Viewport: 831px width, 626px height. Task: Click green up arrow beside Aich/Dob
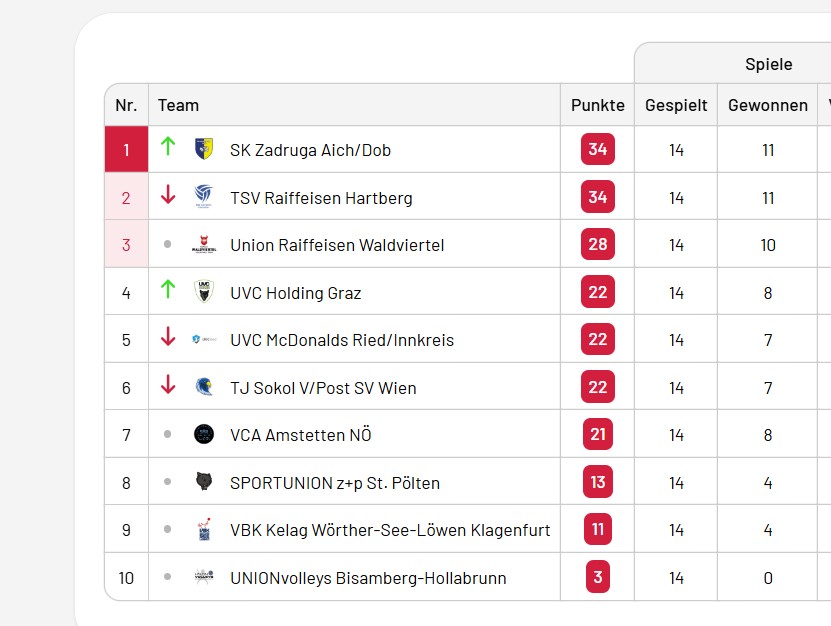pos(168,147)
